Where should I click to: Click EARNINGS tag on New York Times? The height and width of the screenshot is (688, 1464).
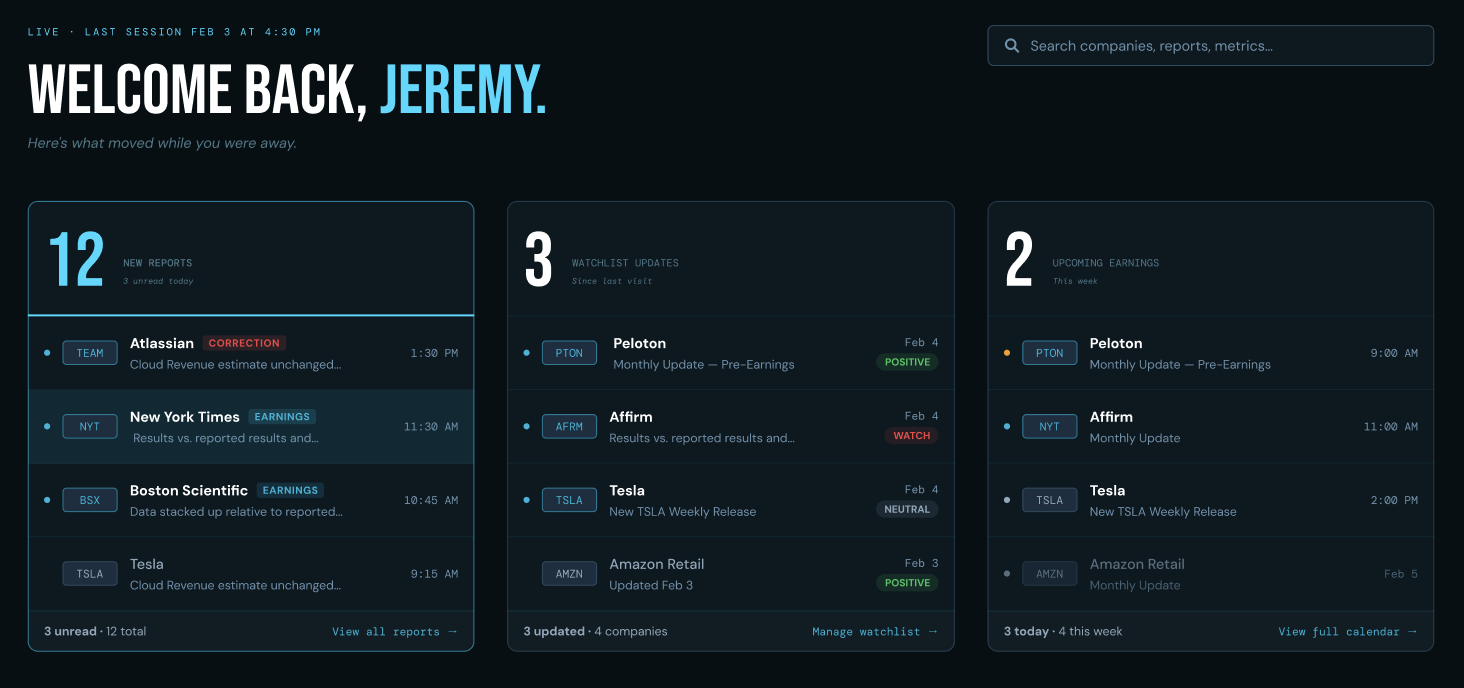tap(282, 417)
